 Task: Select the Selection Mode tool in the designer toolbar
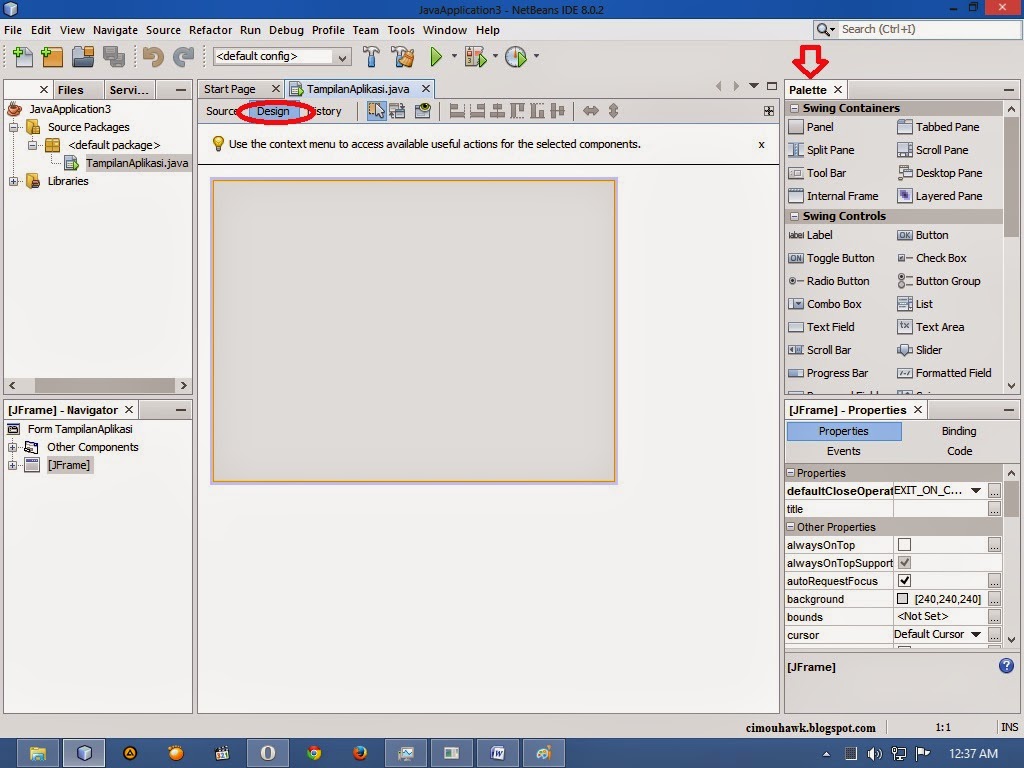(376, 111)
